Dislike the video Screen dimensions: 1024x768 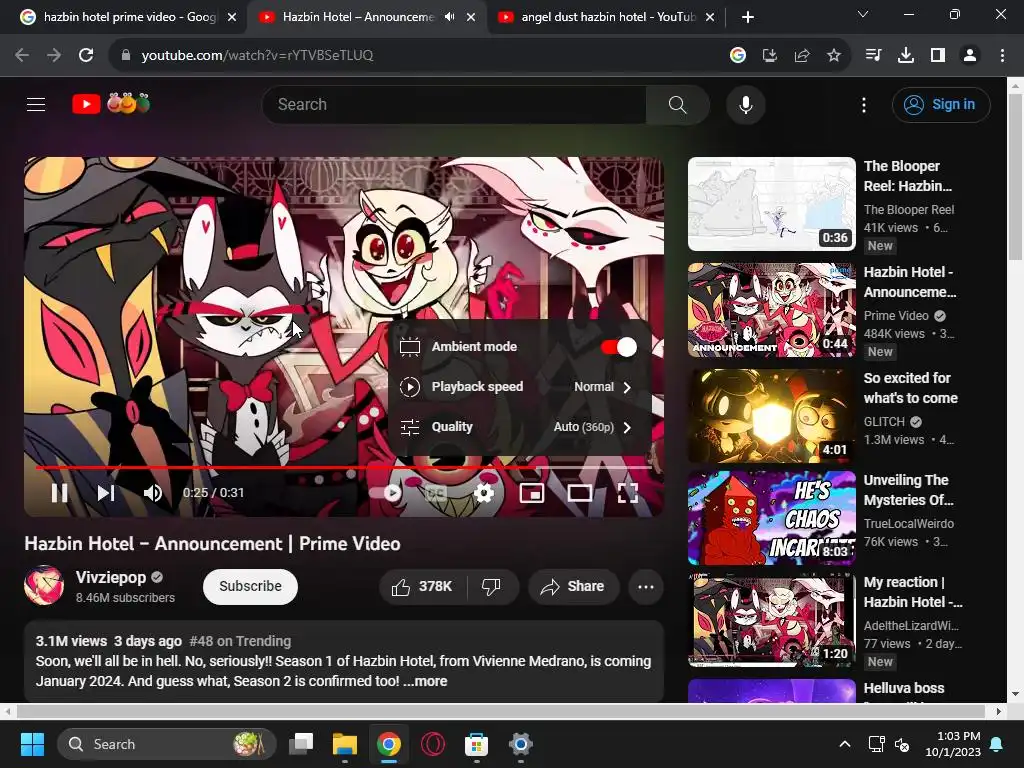tap(492, 586)
